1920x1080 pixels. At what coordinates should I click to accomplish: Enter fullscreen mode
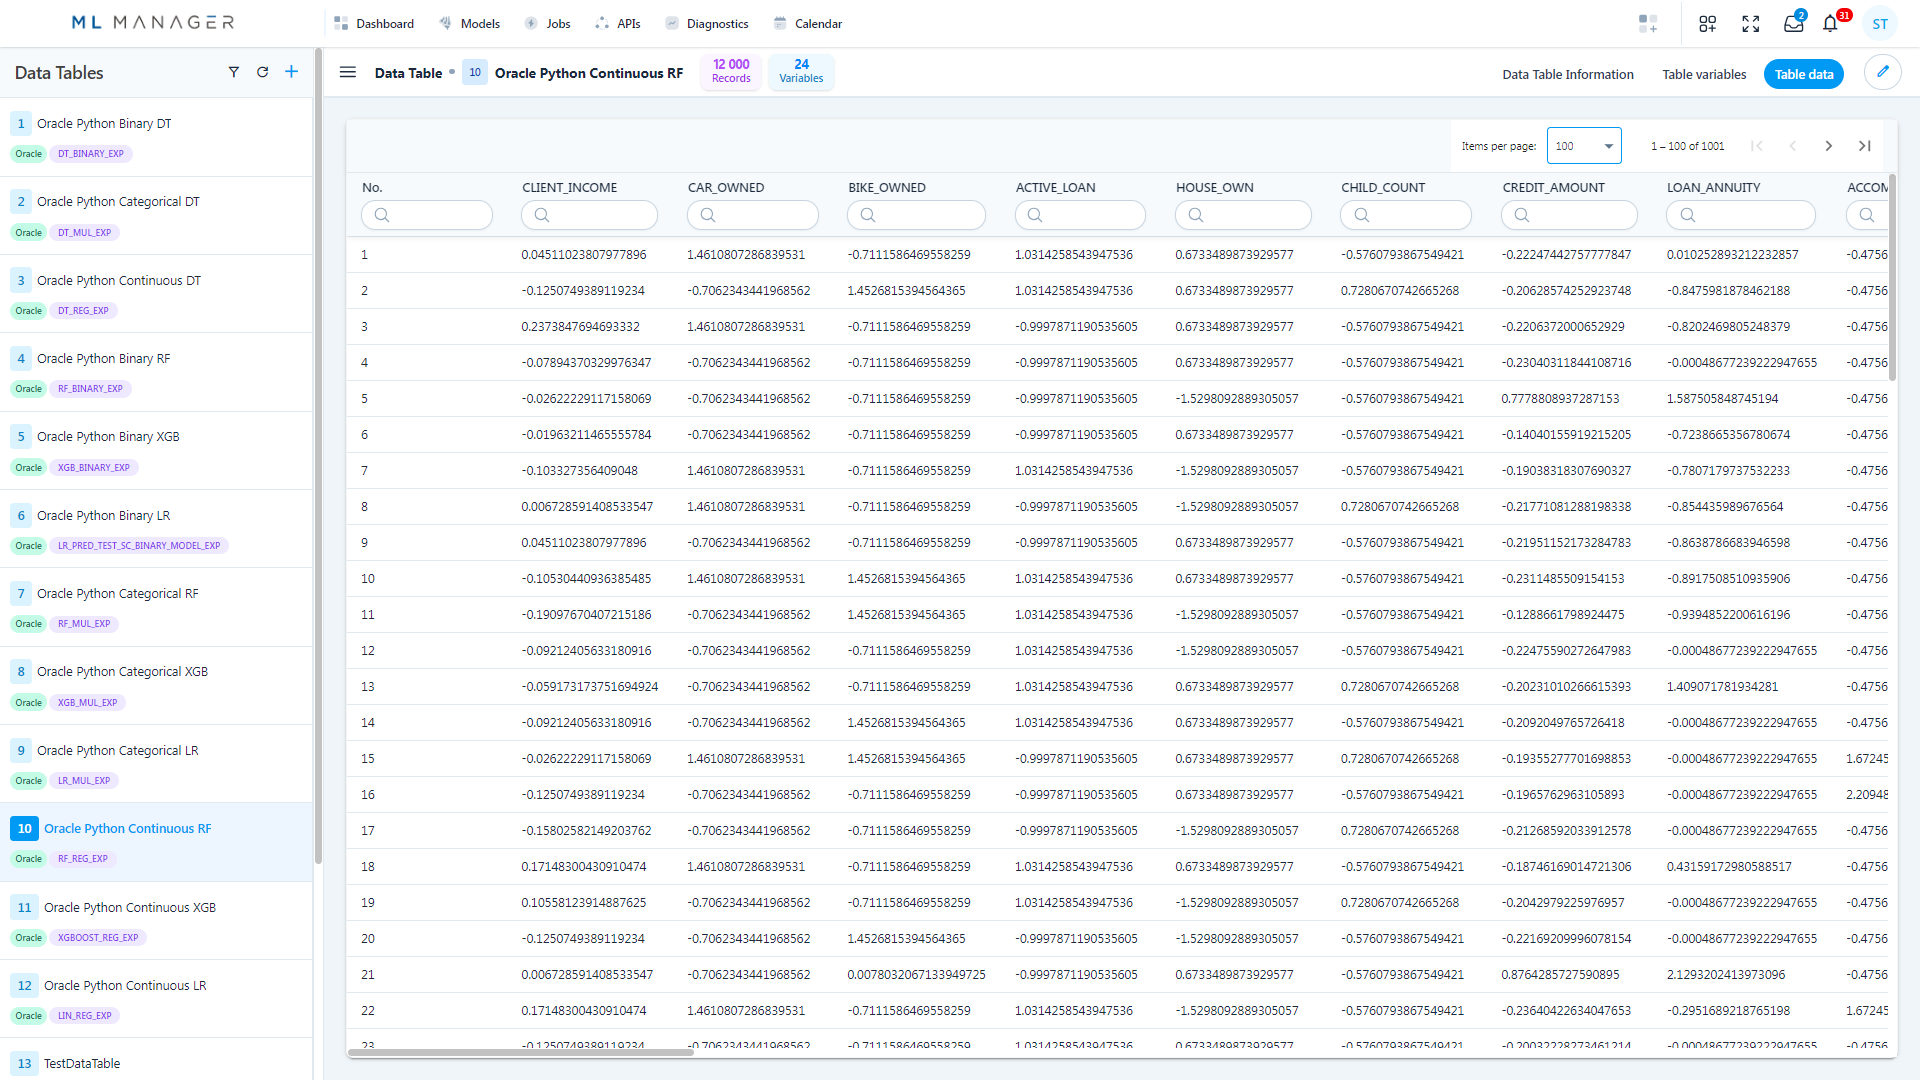click(x=1750, y=24)
